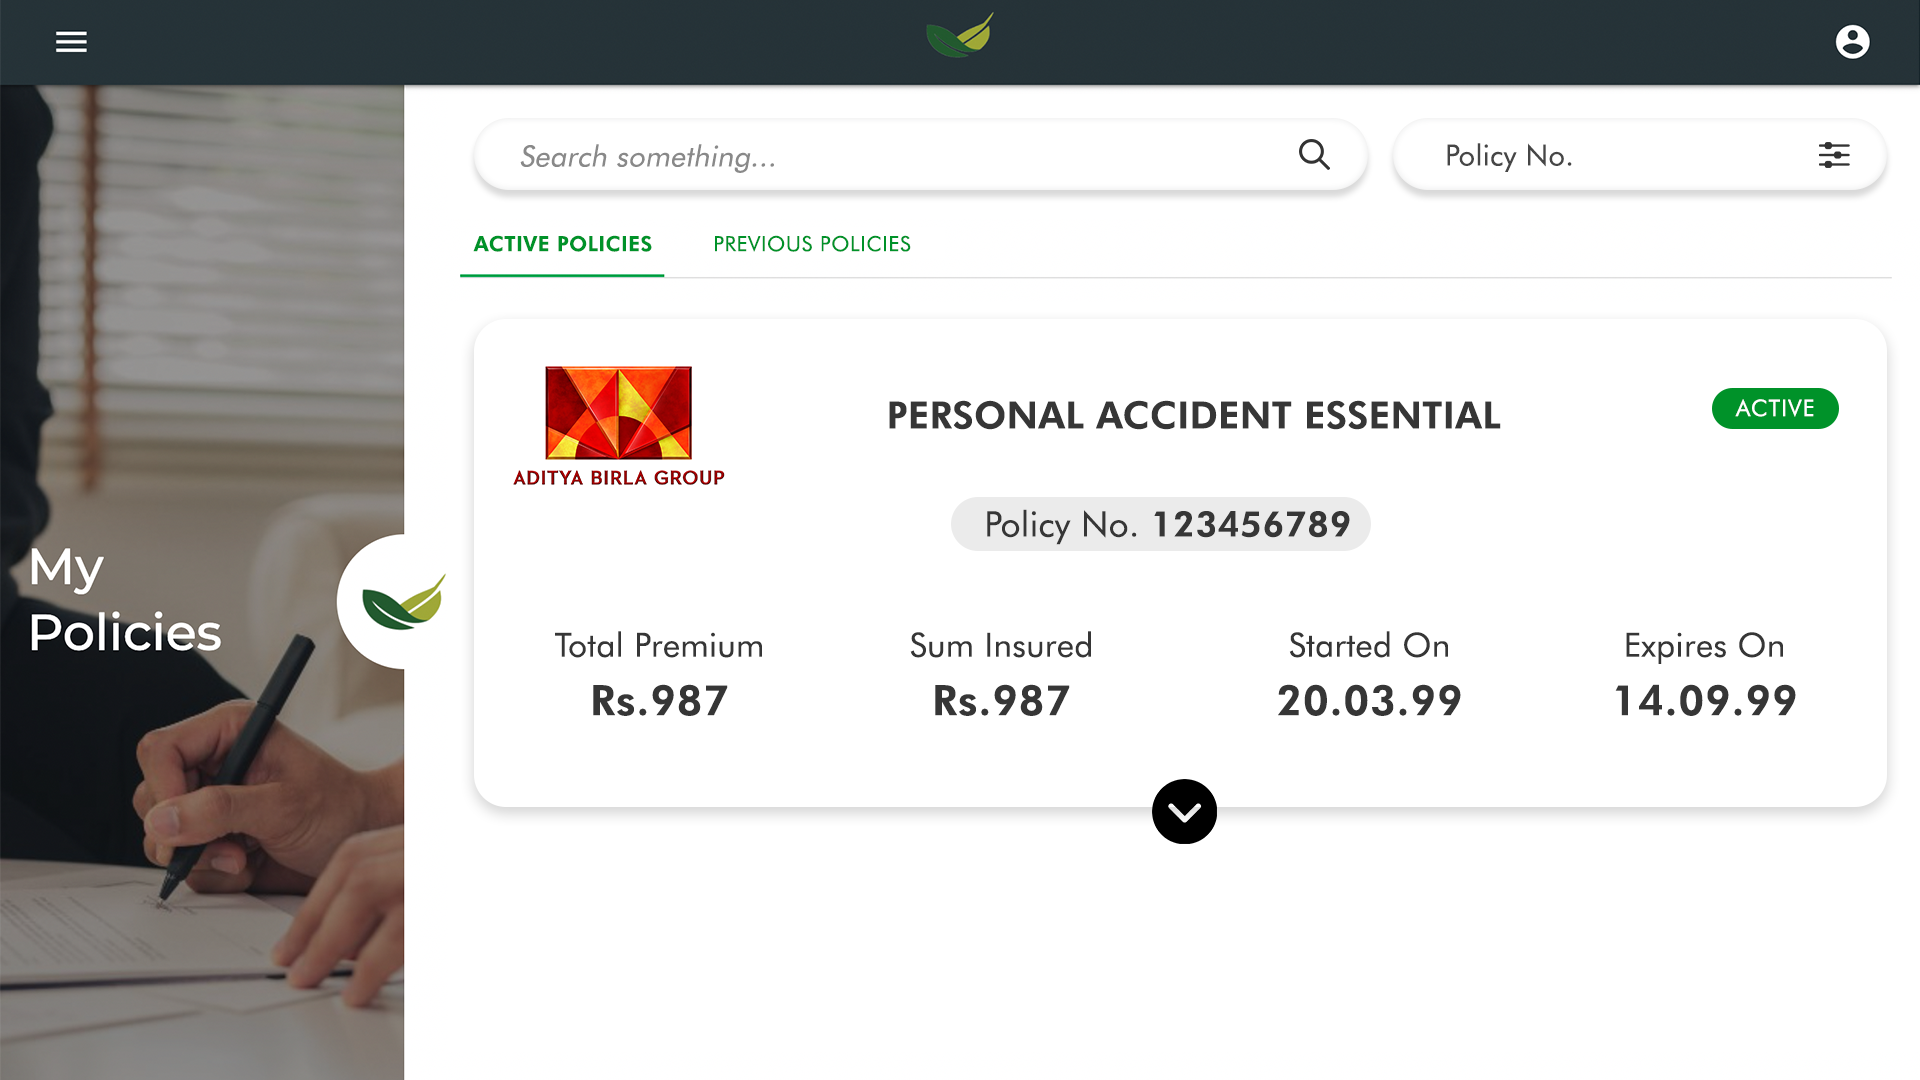Click the leaf logo in header
The height and width of the screenshot is (1080, 1920).
960,36
